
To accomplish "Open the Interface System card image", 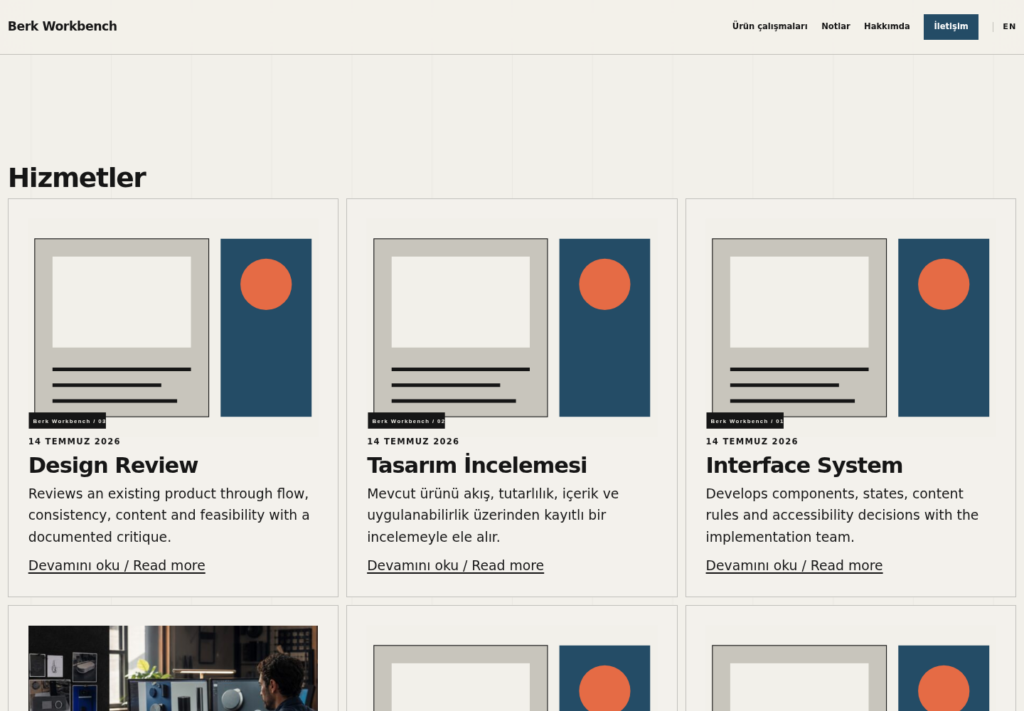I will click(x=850, y=327).
